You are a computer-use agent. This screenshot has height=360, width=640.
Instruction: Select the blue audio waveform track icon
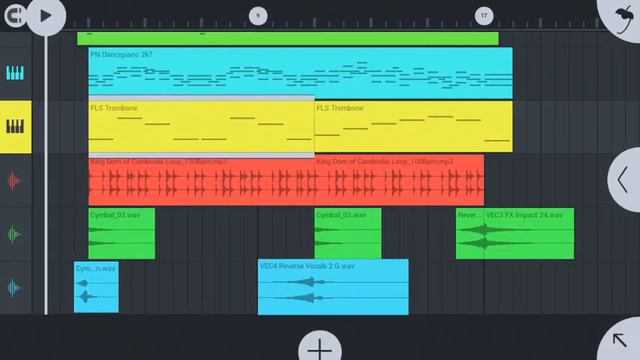point(16,288)
